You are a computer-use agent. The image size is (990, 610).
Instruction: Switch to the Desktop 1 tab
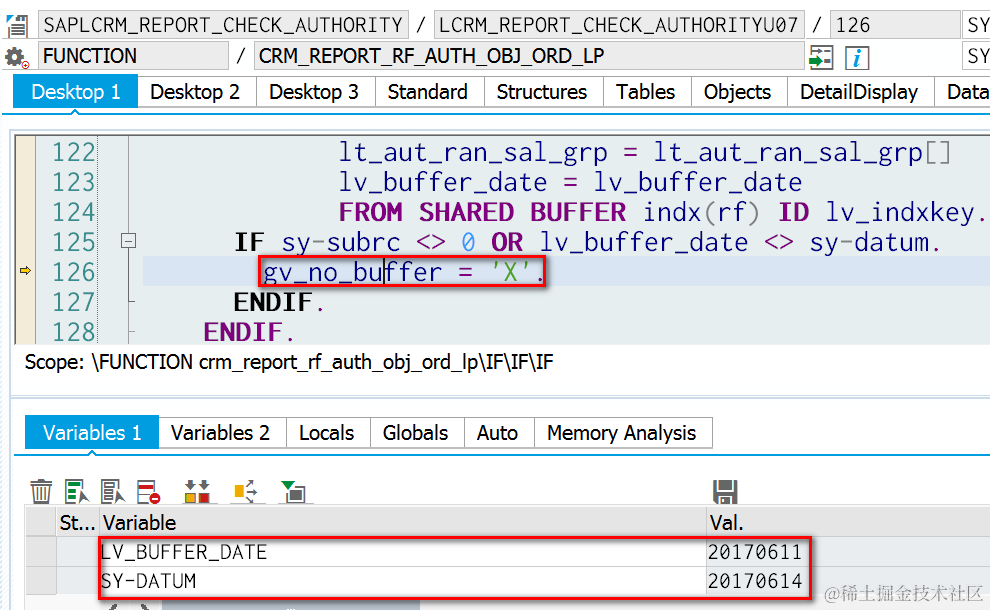click(x=76, y=92)
